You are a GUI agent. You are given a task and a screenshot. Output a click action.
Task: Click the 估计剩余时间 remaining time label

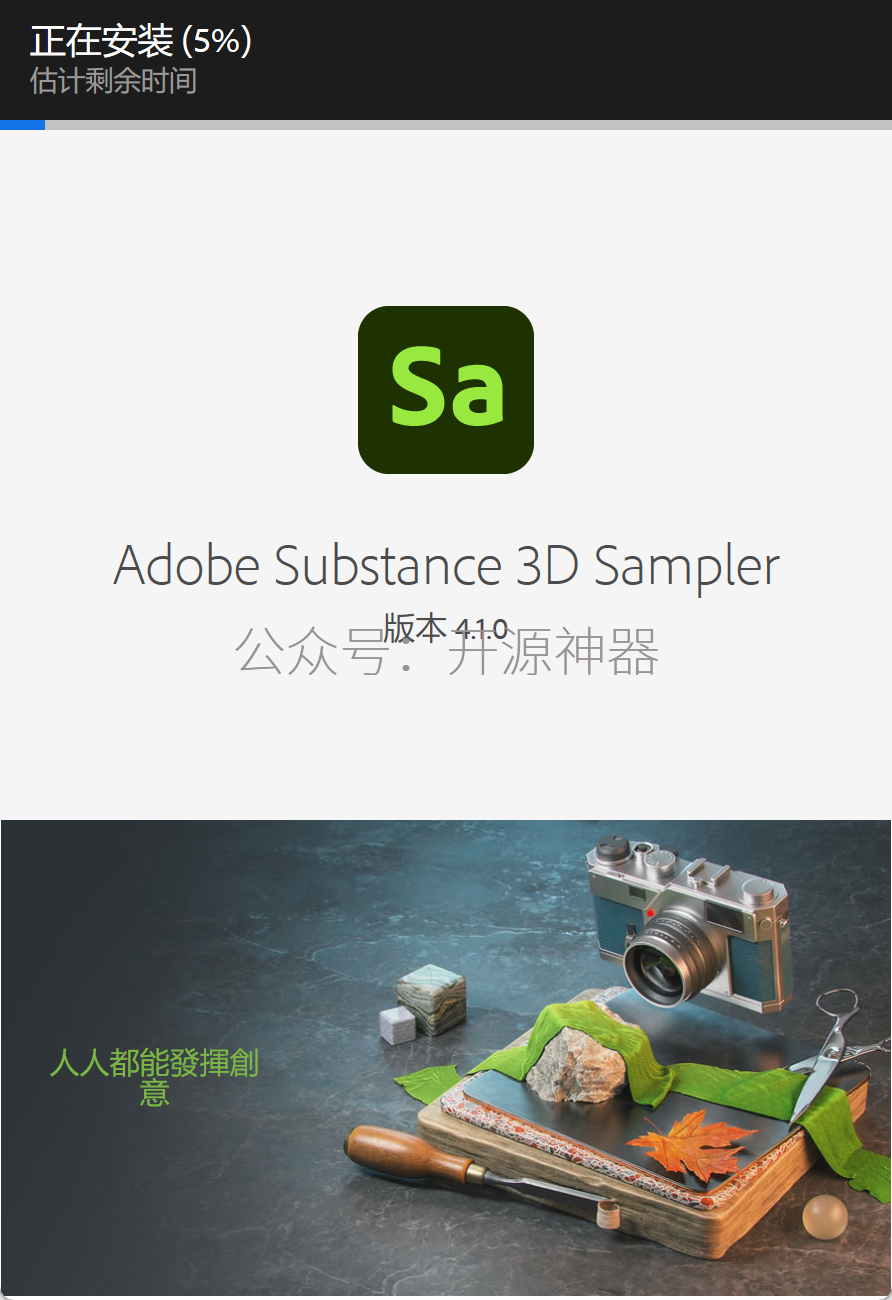pos(113,80)
